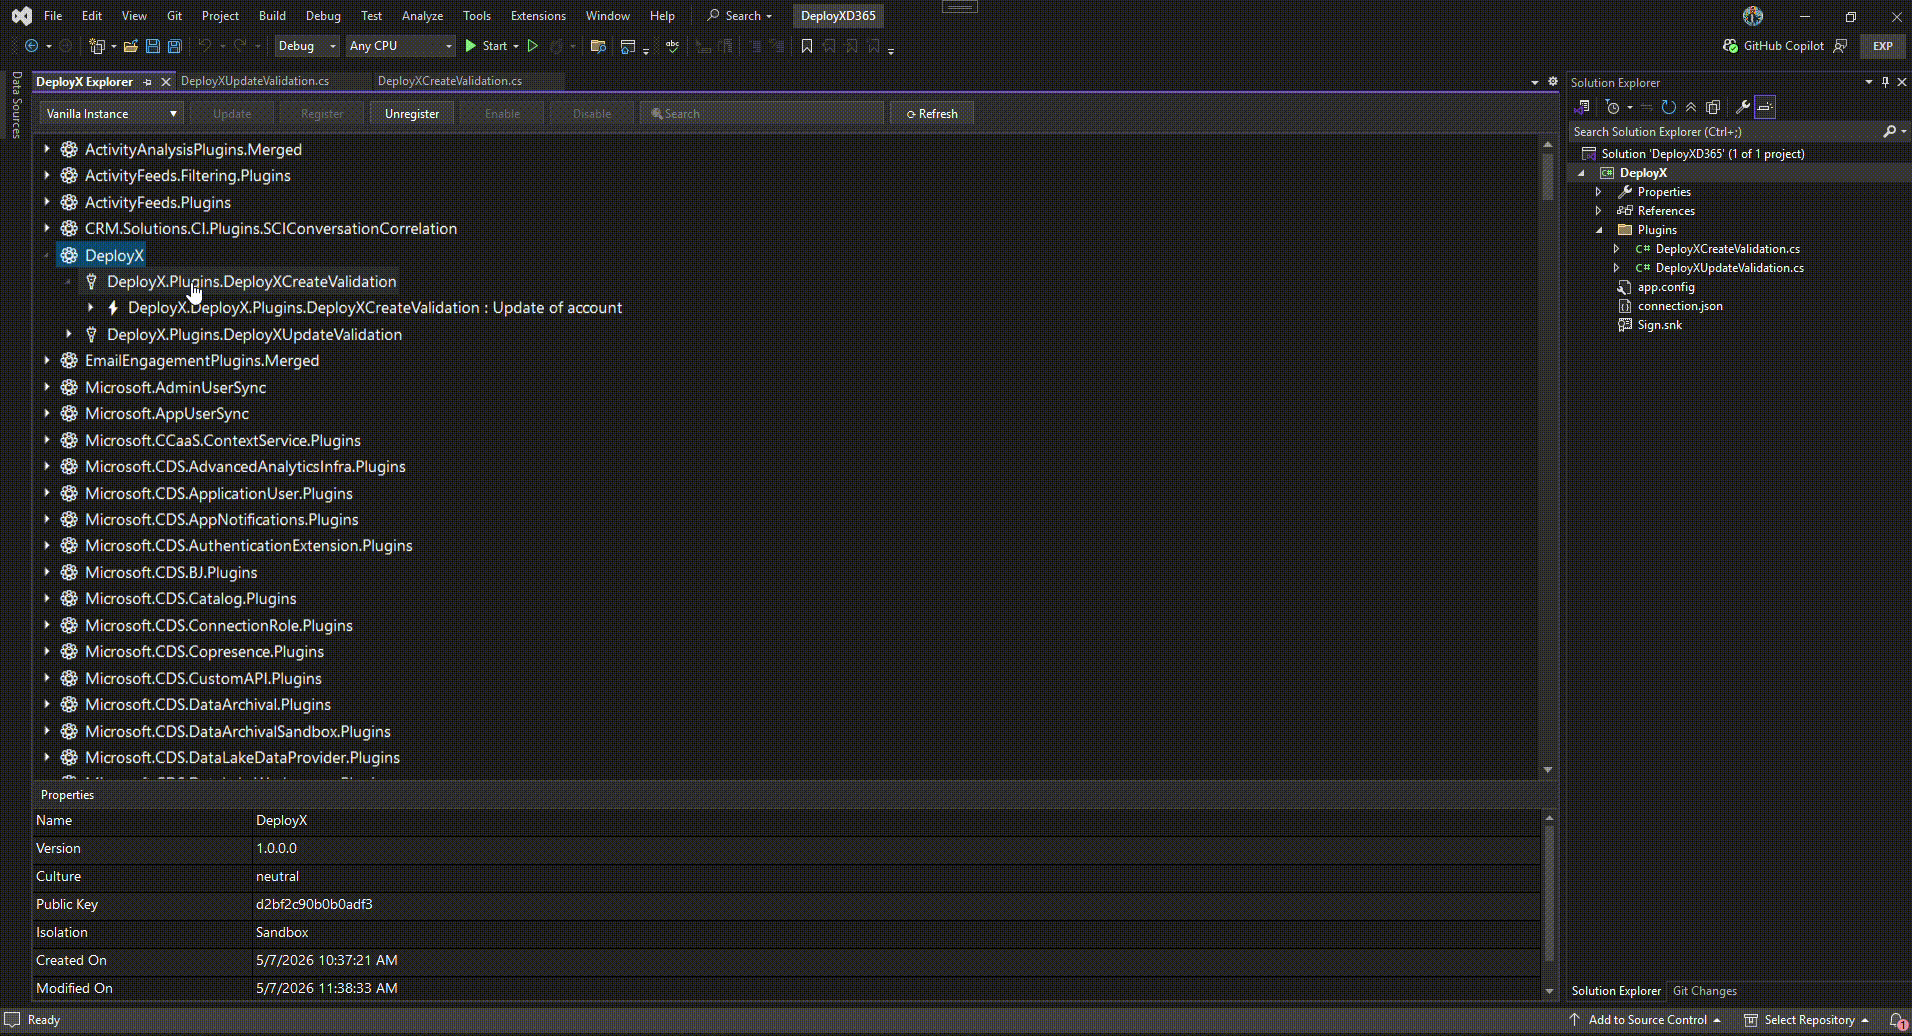The height and width of the screenshot is (1036, 1912).
Task: Expand Microsoft.AdminUserSync tree node
Action: click(47, 387)
